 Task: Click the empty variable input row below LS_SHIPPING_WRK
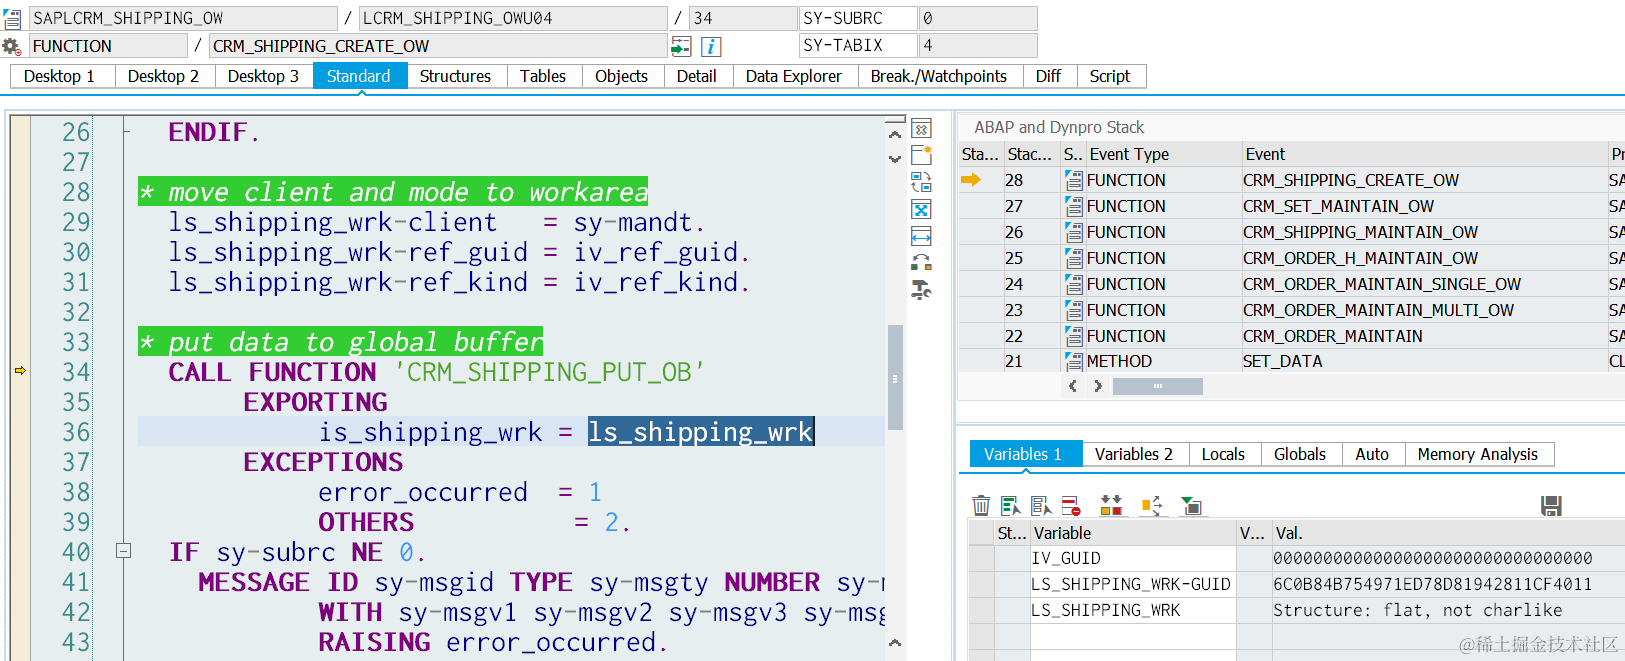click(x=1133, y=636)
